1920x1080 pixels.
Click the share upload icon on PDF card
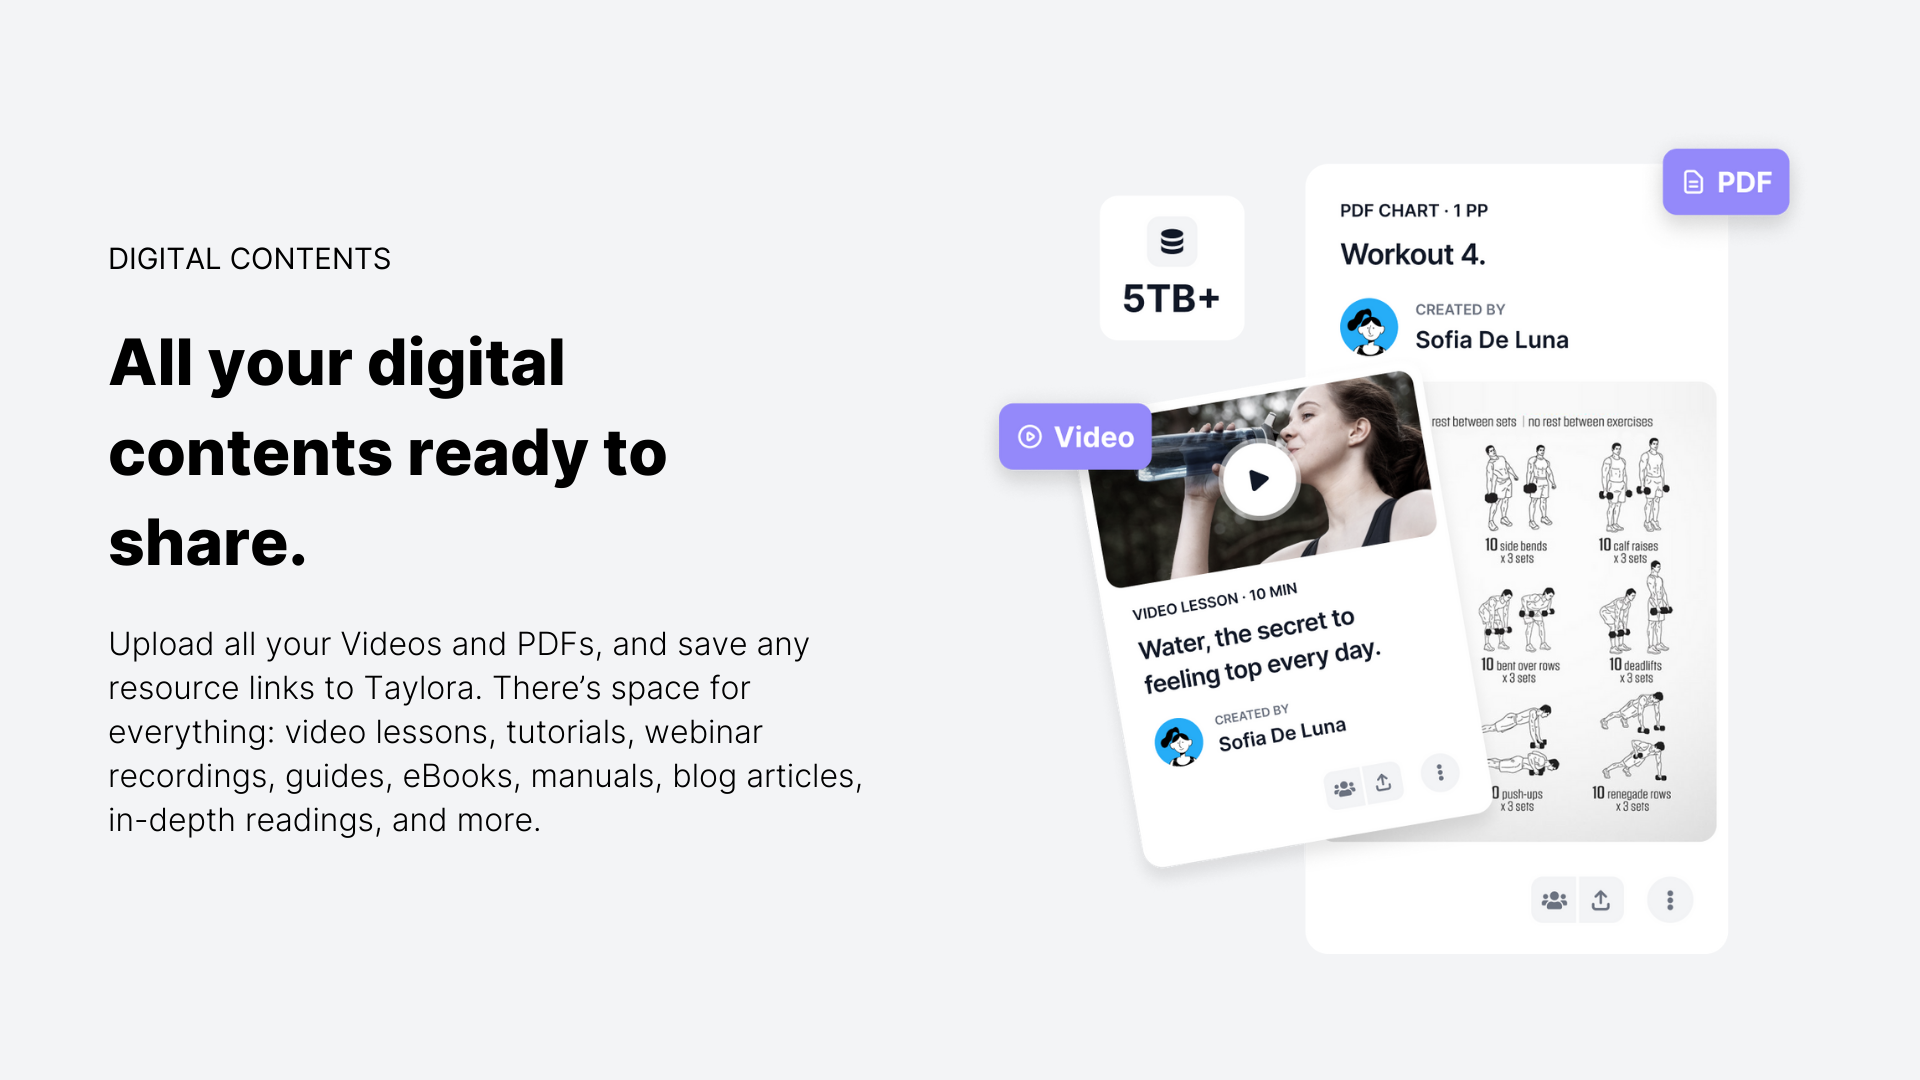tap(1601, 899)
